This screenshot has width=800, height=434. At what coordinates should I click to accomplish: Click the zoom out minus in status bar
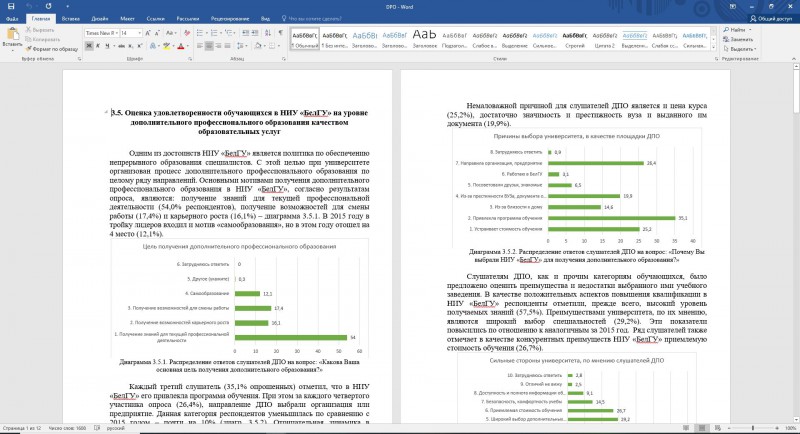coord(729,428)
